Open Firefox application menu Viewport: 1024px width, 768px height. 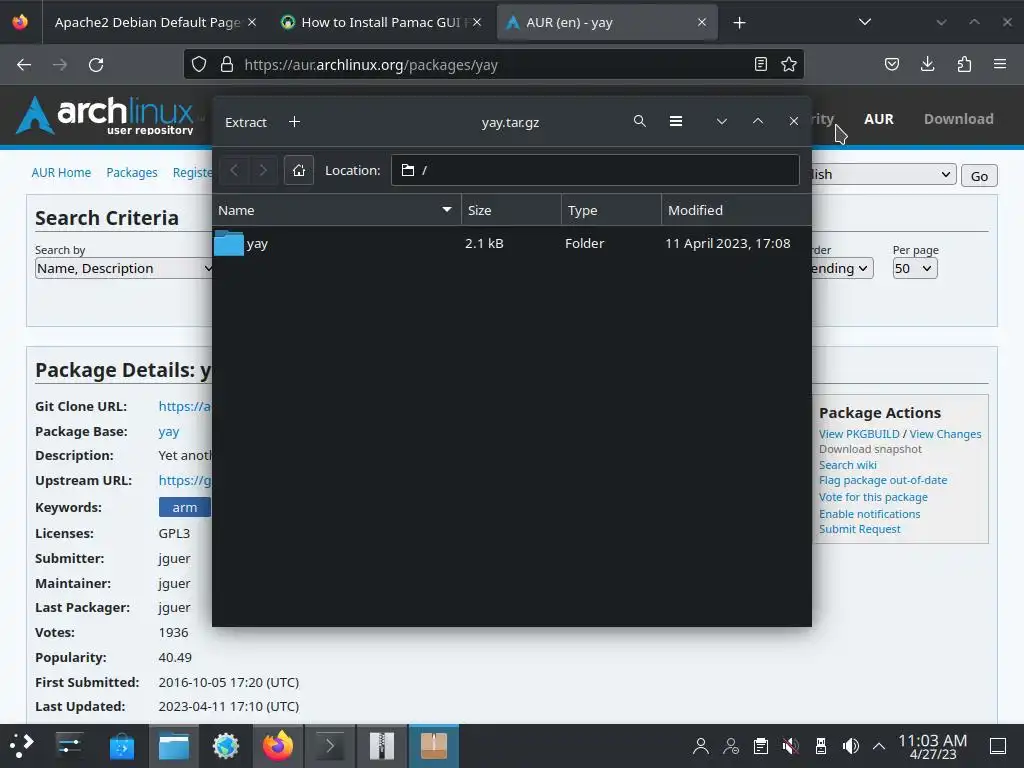[1000, 64]
